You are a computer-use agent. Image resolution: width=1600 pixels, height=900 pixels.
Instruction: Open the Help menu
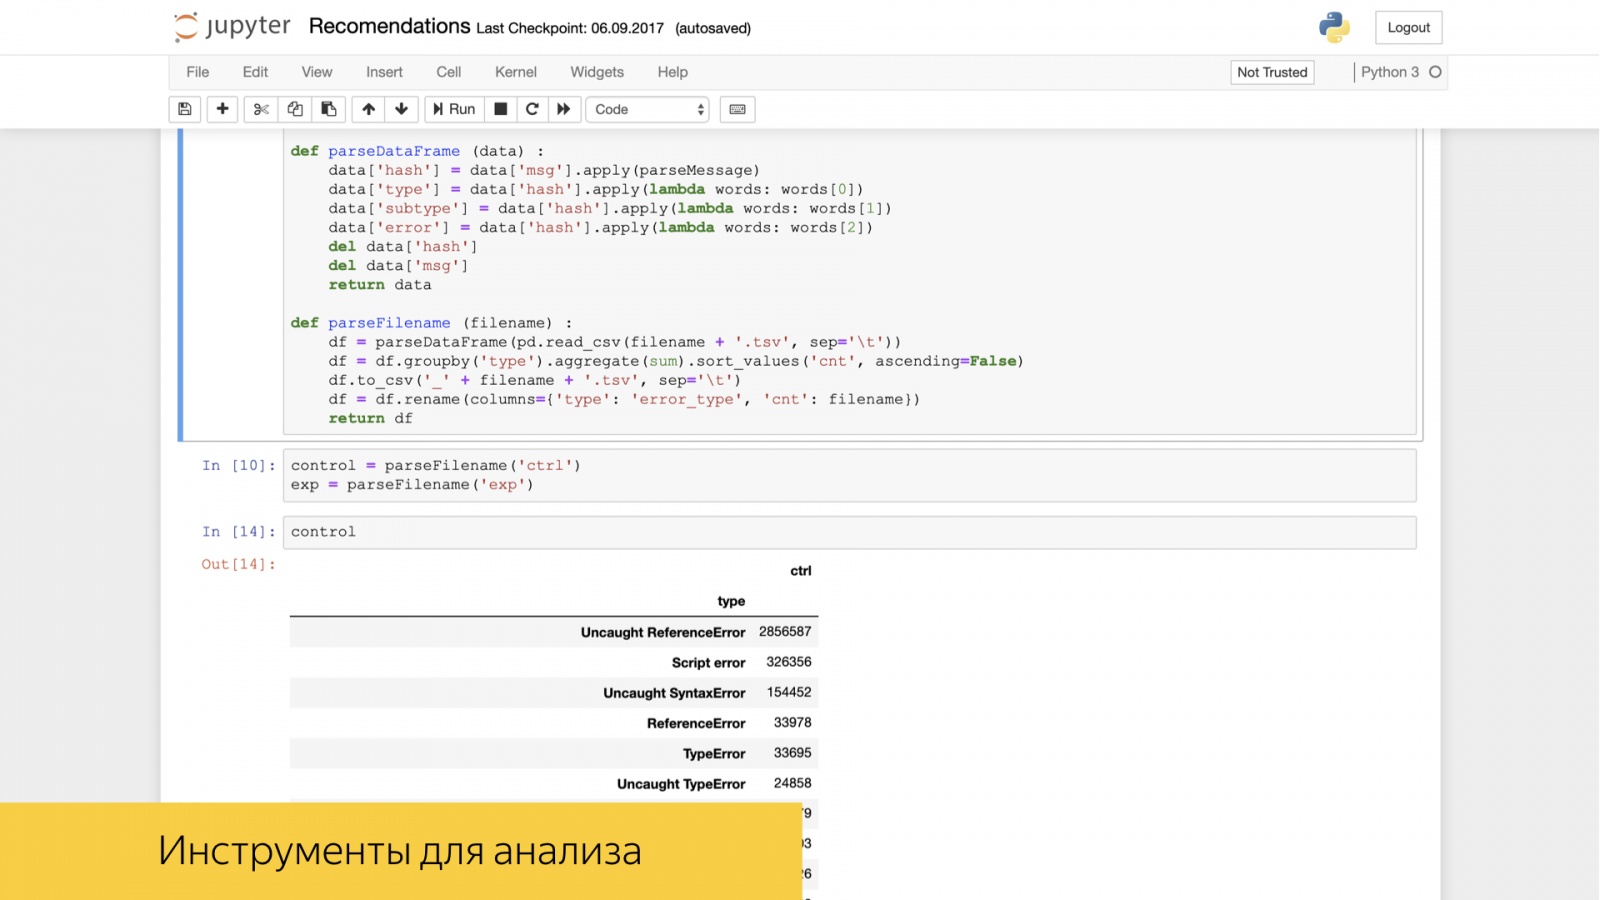[x=673, y=72]
